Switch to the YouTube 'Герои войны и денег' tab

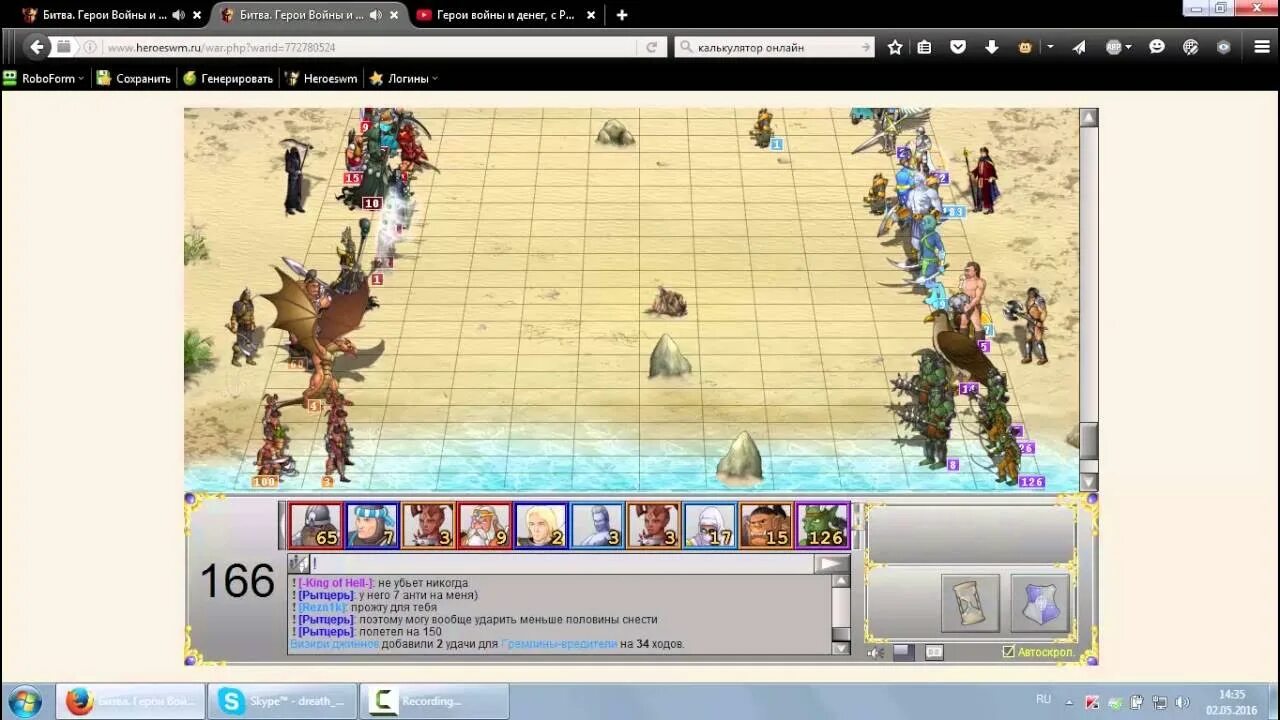[505, 15]
